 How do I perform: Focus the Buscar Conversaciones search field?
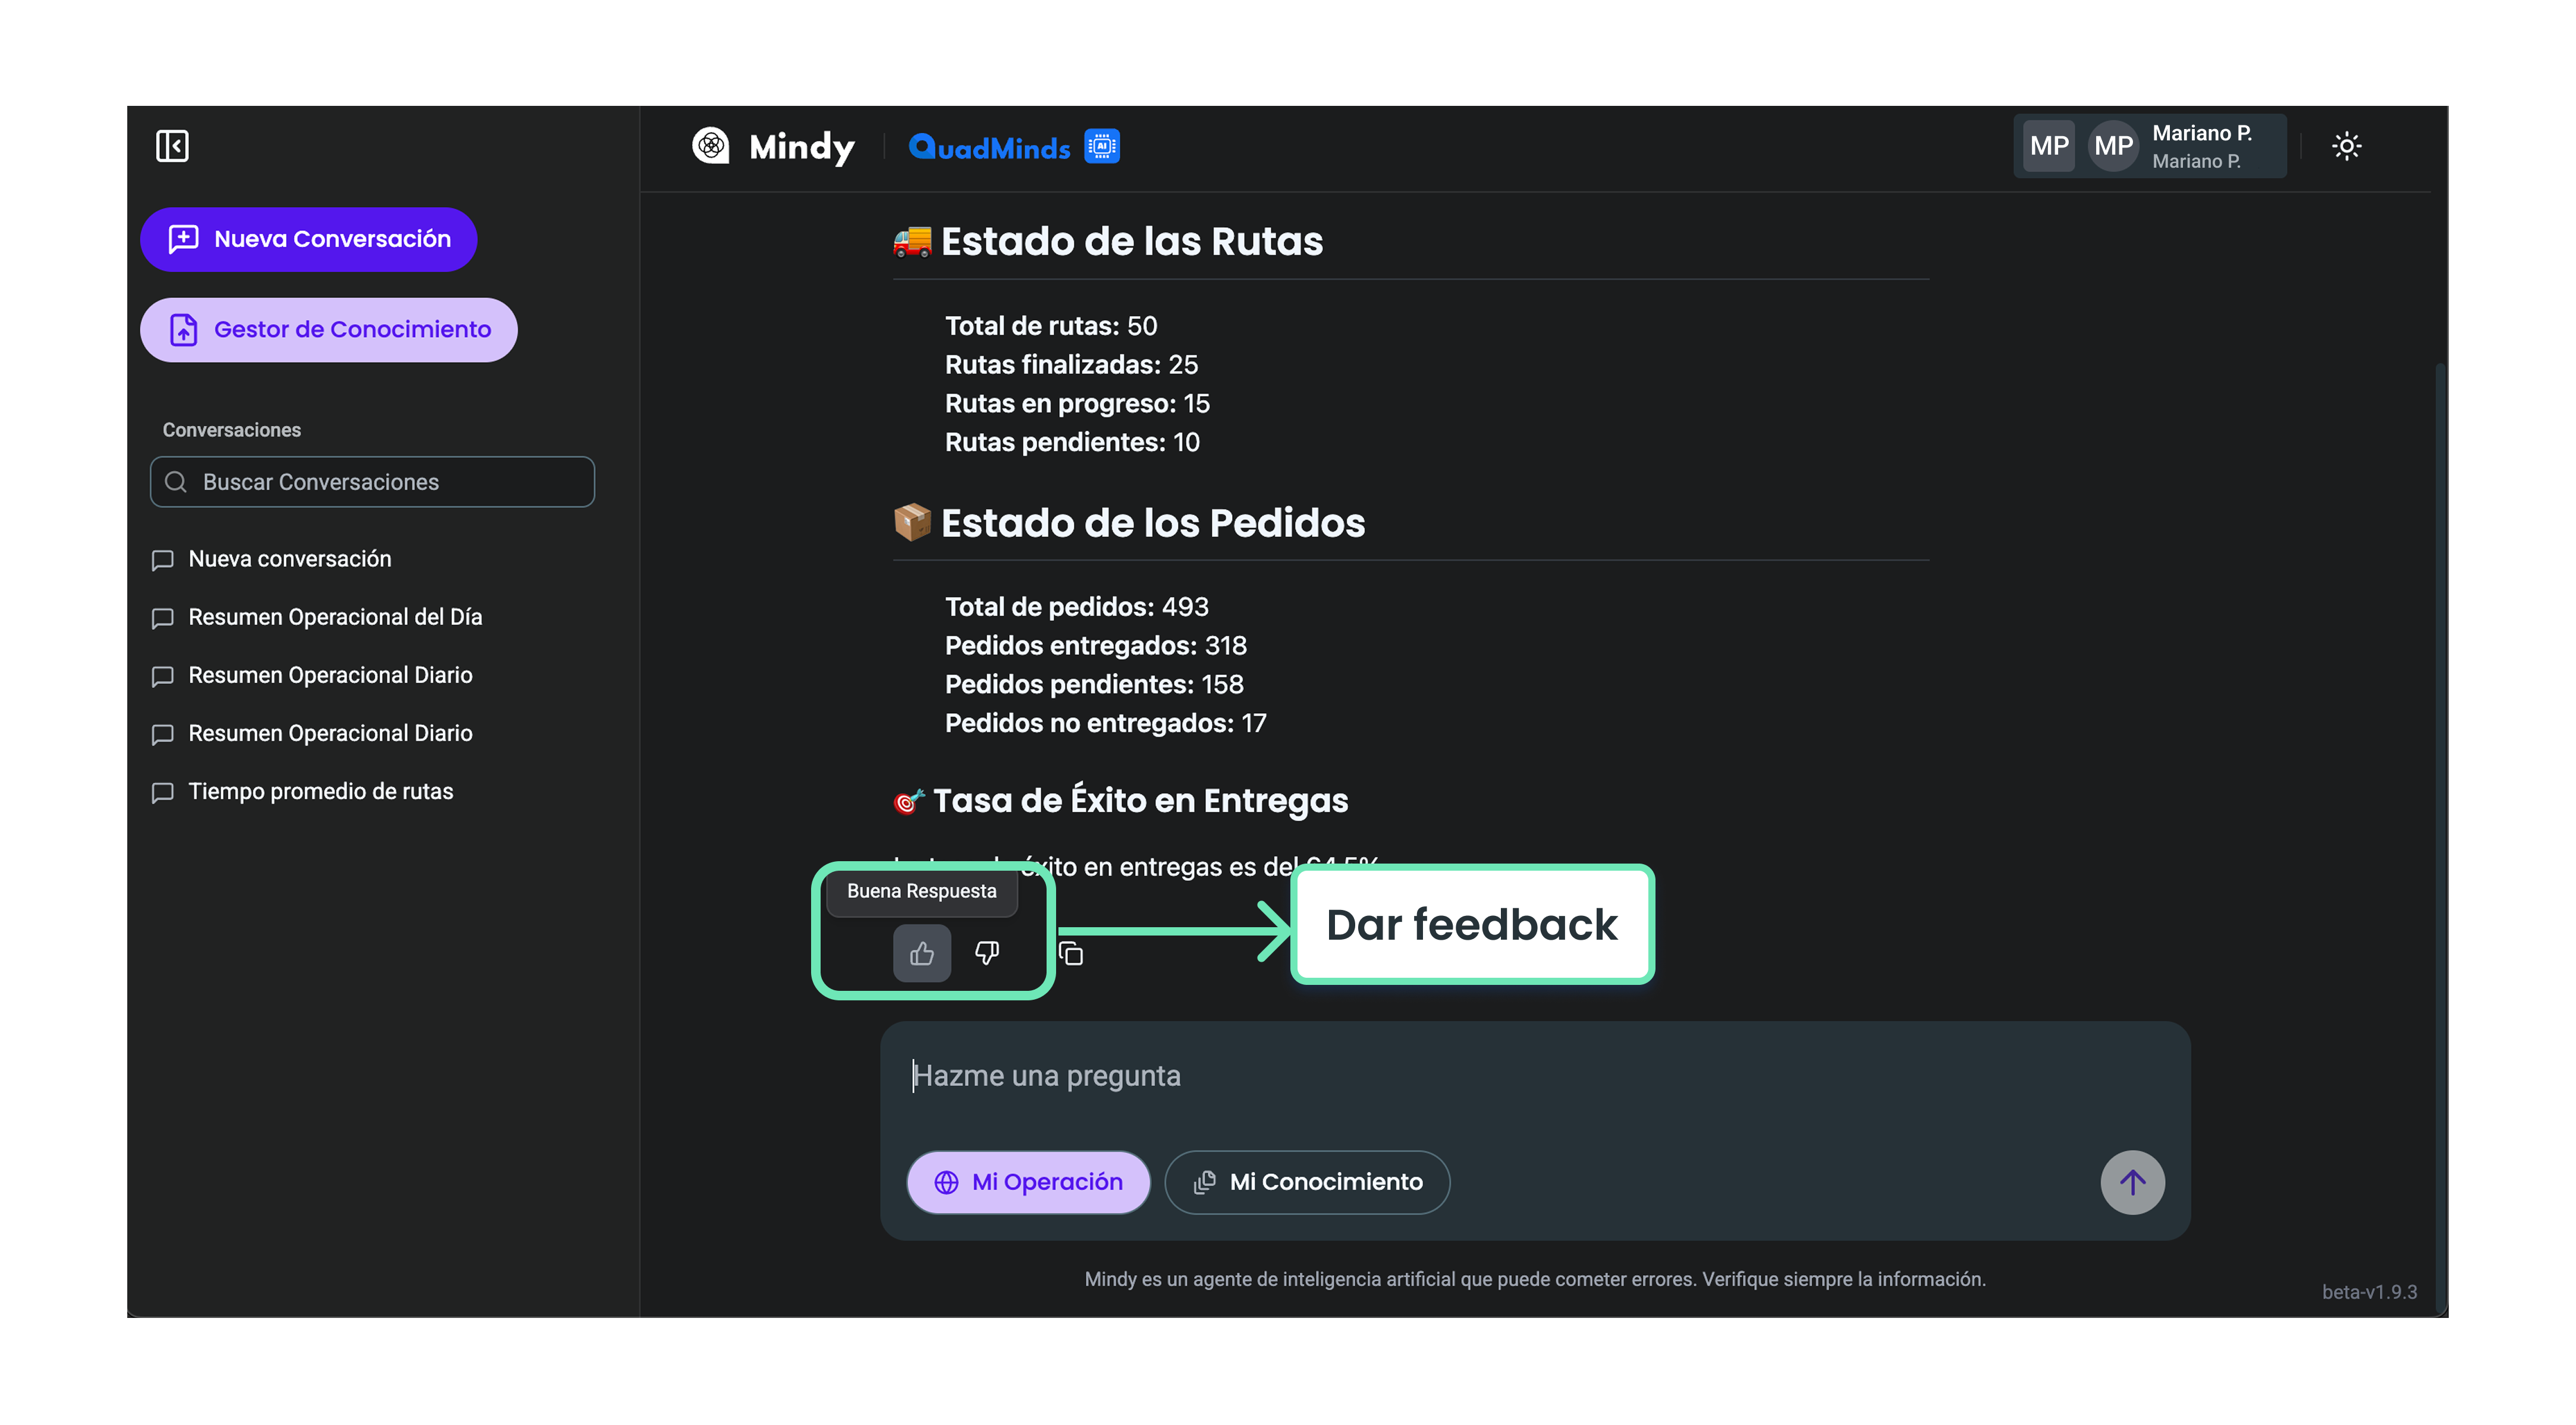point(372,482)
